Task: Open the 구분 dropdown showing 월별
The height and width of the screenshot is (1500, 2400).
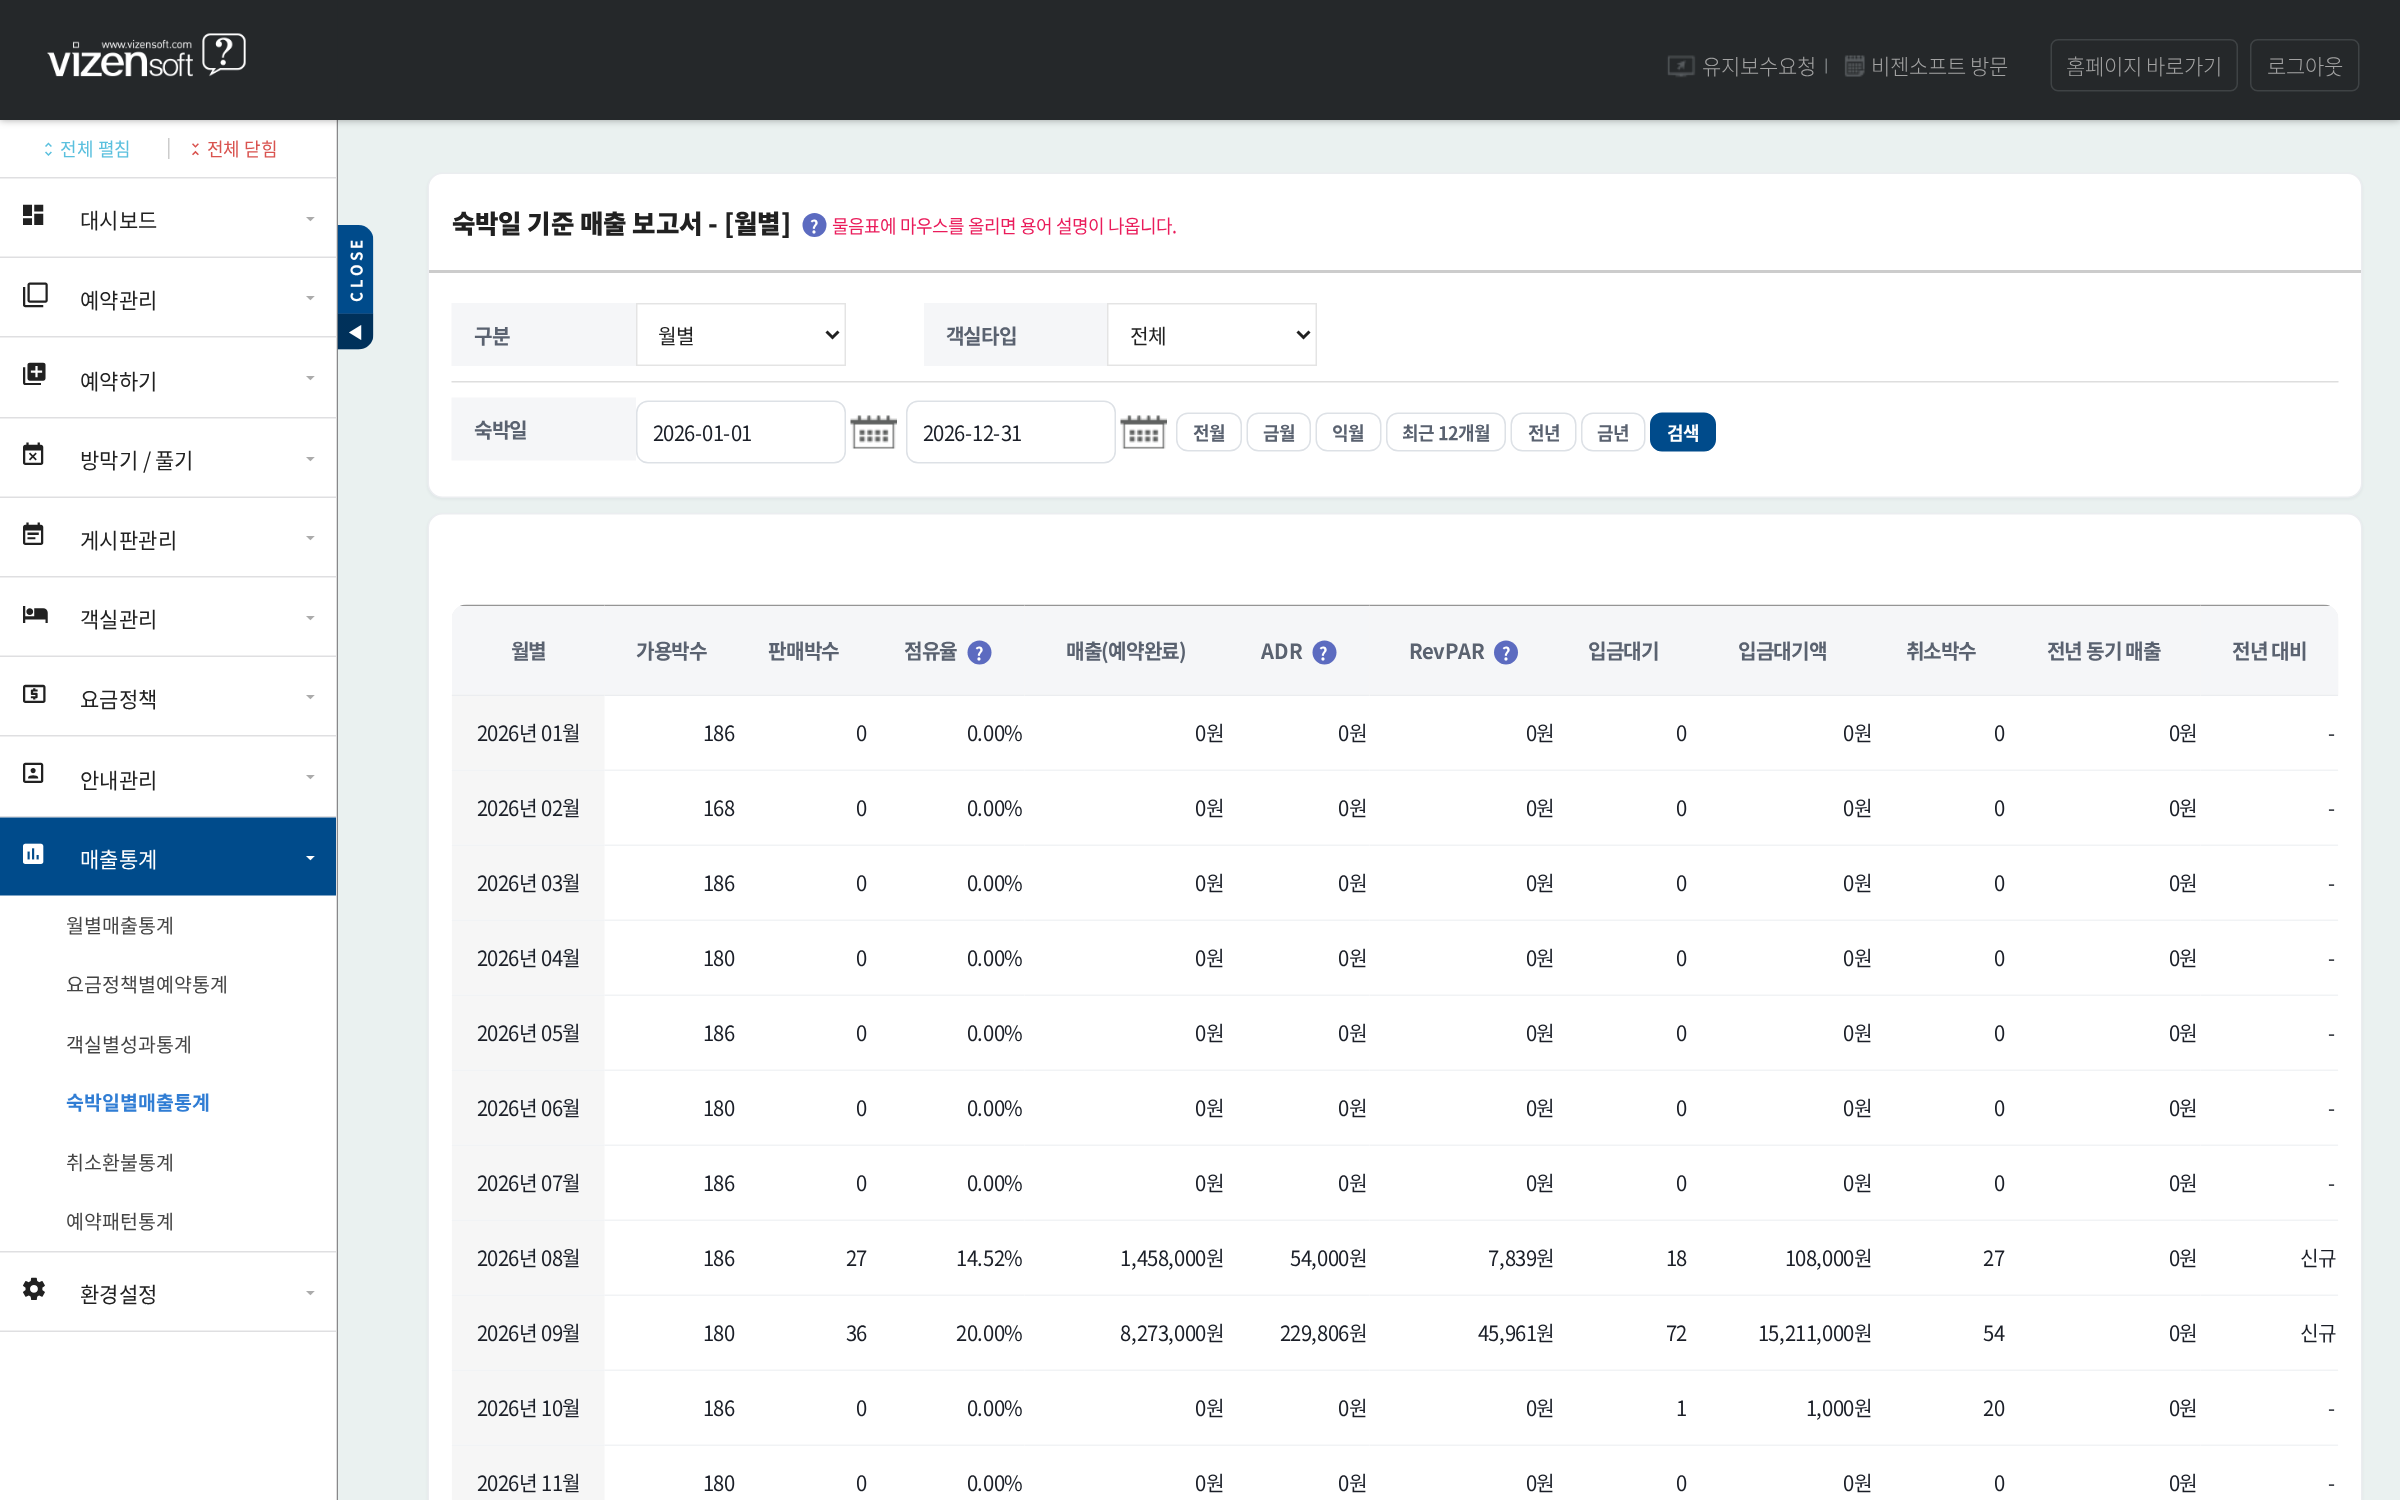Action: 741,335
